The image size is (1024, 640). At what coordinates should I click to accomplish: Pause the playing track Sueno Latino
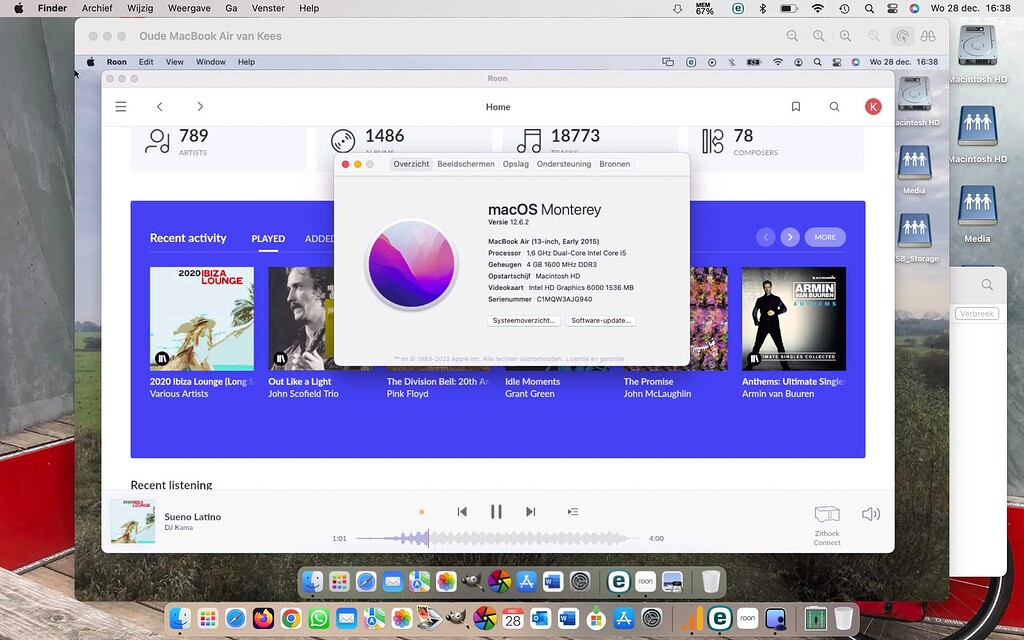pyautogui.click(x=496, y=511)
